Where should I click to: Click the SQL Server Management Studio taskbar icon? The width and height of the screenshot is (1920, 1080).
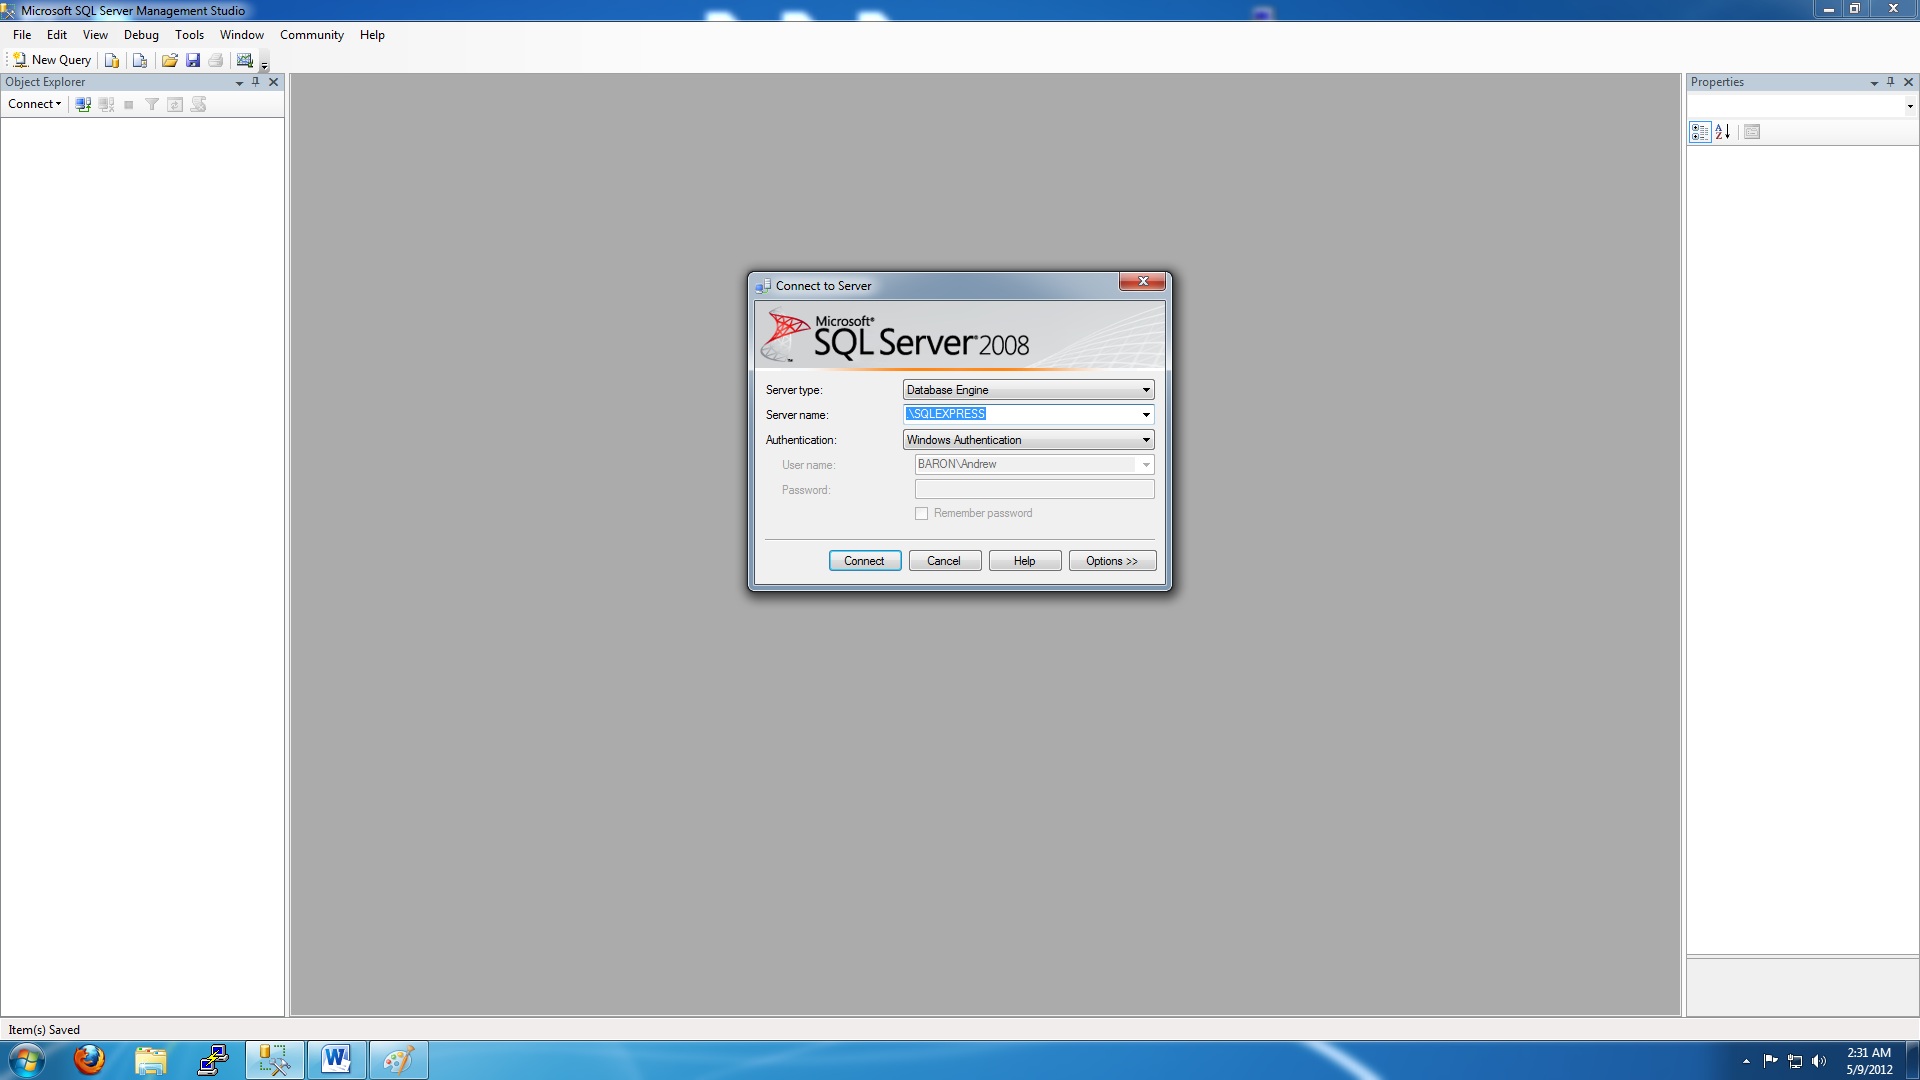(275, 1060)
